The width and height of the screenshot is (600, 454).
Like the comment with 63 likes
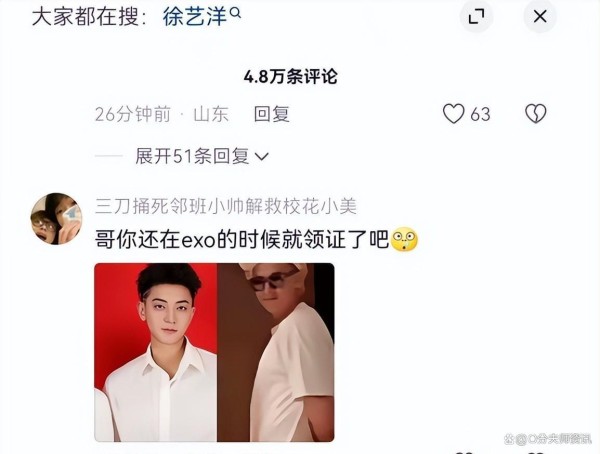tap(453, 114)
